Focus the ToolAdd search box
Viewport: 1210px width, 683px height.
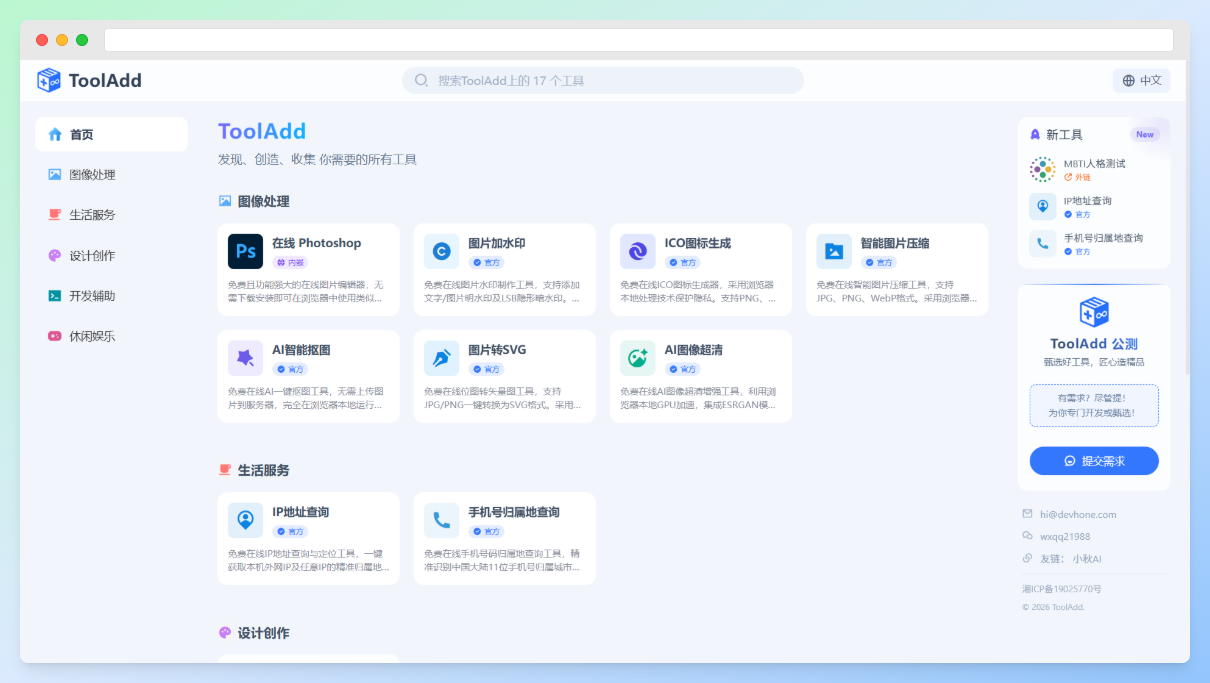pyautogui.click(x=603, y=81)
